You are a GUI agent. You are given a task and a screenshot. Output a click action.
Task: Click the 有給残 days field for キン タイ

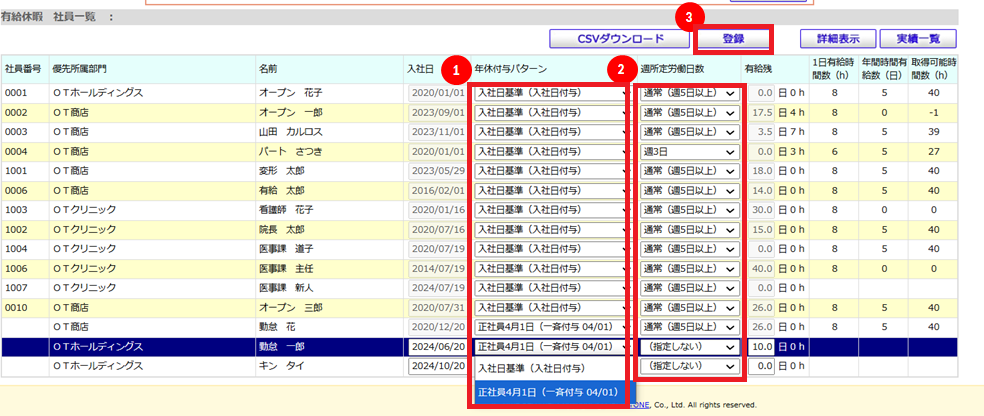point(761,366)
